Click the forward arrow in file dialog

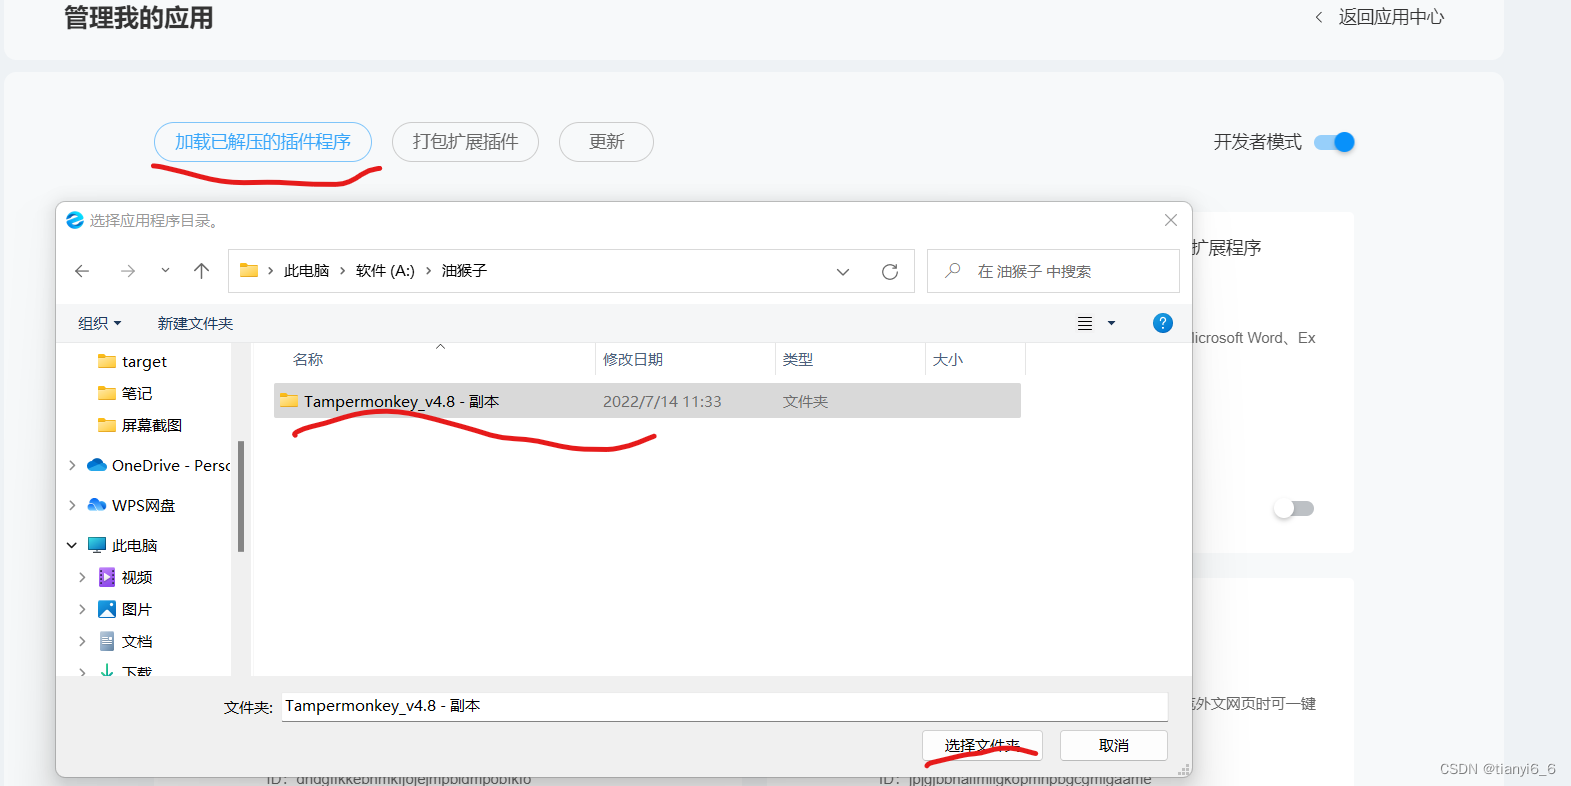point(128,271)
